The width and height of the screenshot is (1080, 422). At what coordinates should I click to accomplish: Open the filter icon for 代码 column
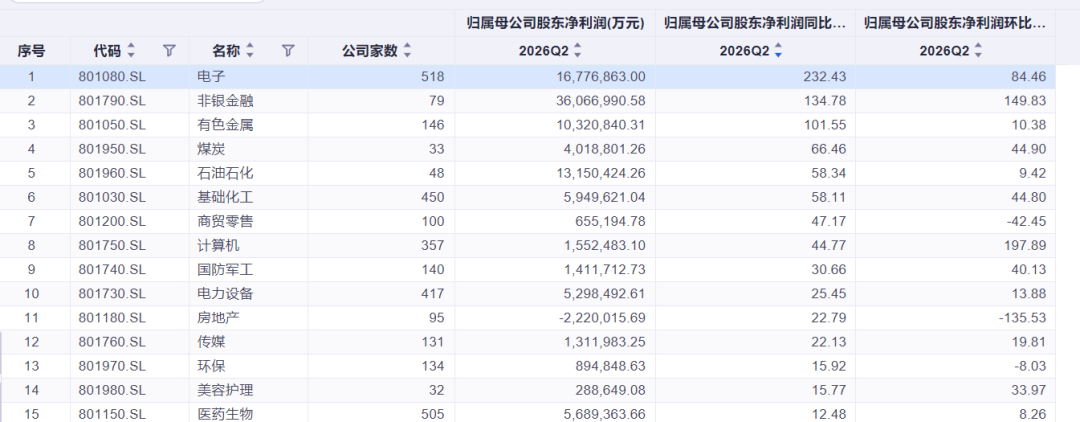169,50
